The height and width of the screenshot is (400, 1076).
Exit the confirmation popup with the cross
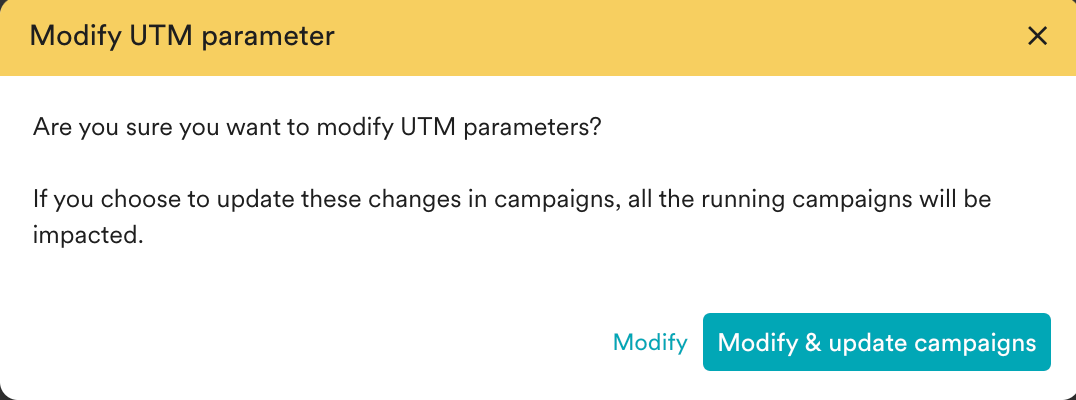click(1038, 37)
